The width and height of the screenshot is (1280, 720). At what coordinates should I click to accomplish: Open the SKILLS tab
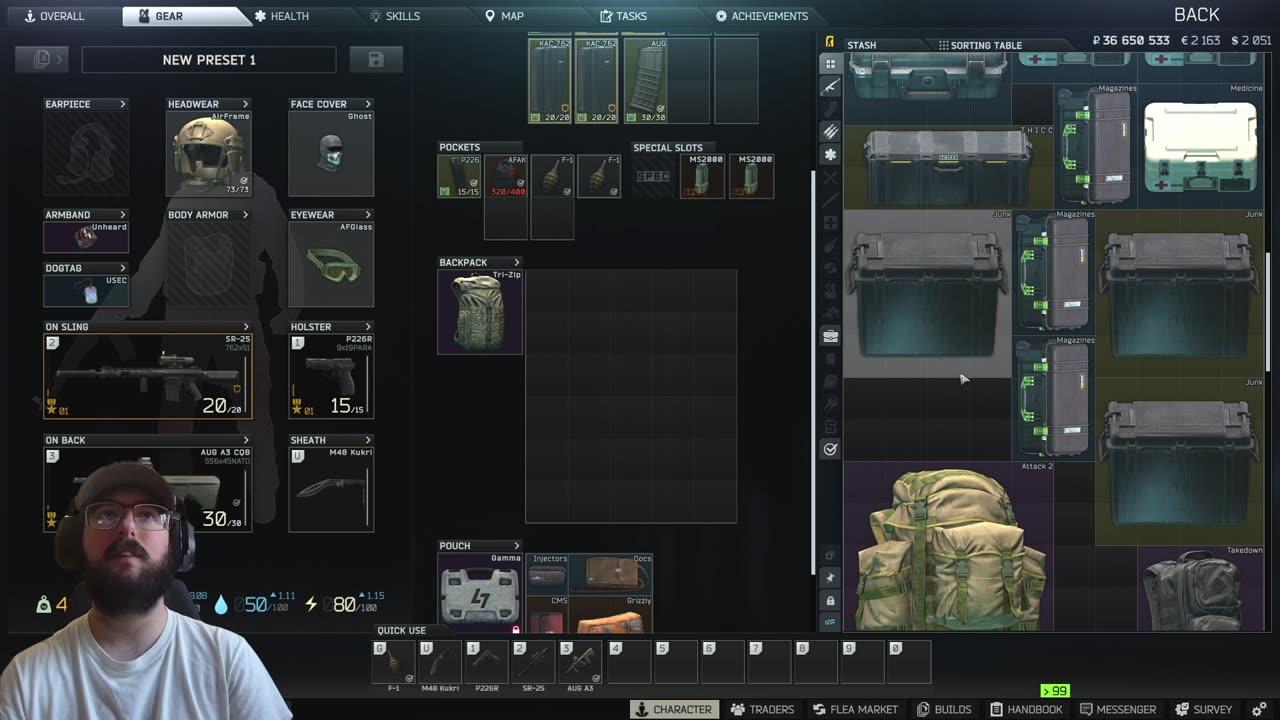[x=395, y=16]
